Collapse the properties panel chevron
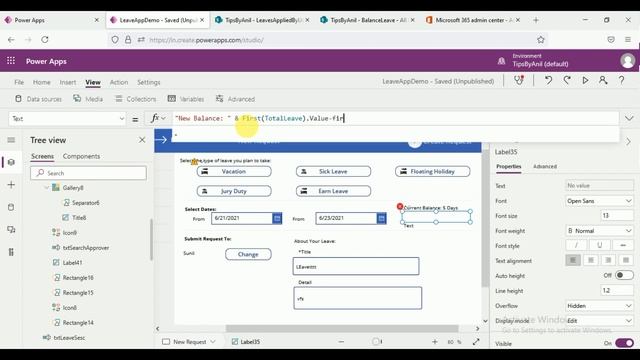Image resolution: width=640 pixels, height=360 pixels. [x=629, y=142]
